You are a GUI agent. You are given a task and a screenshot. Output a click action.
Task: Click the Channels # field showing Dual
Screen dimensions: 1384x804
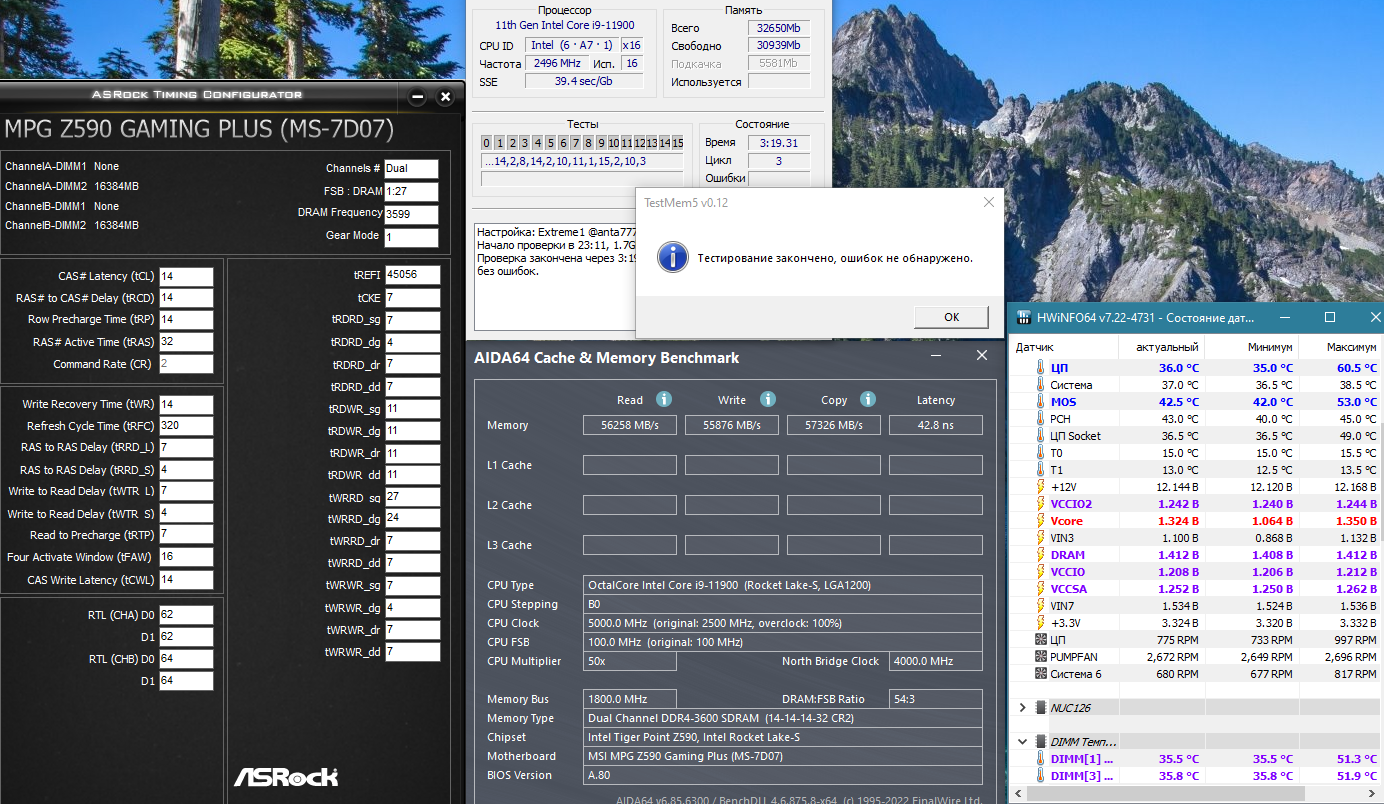click(x=412, y=169)
